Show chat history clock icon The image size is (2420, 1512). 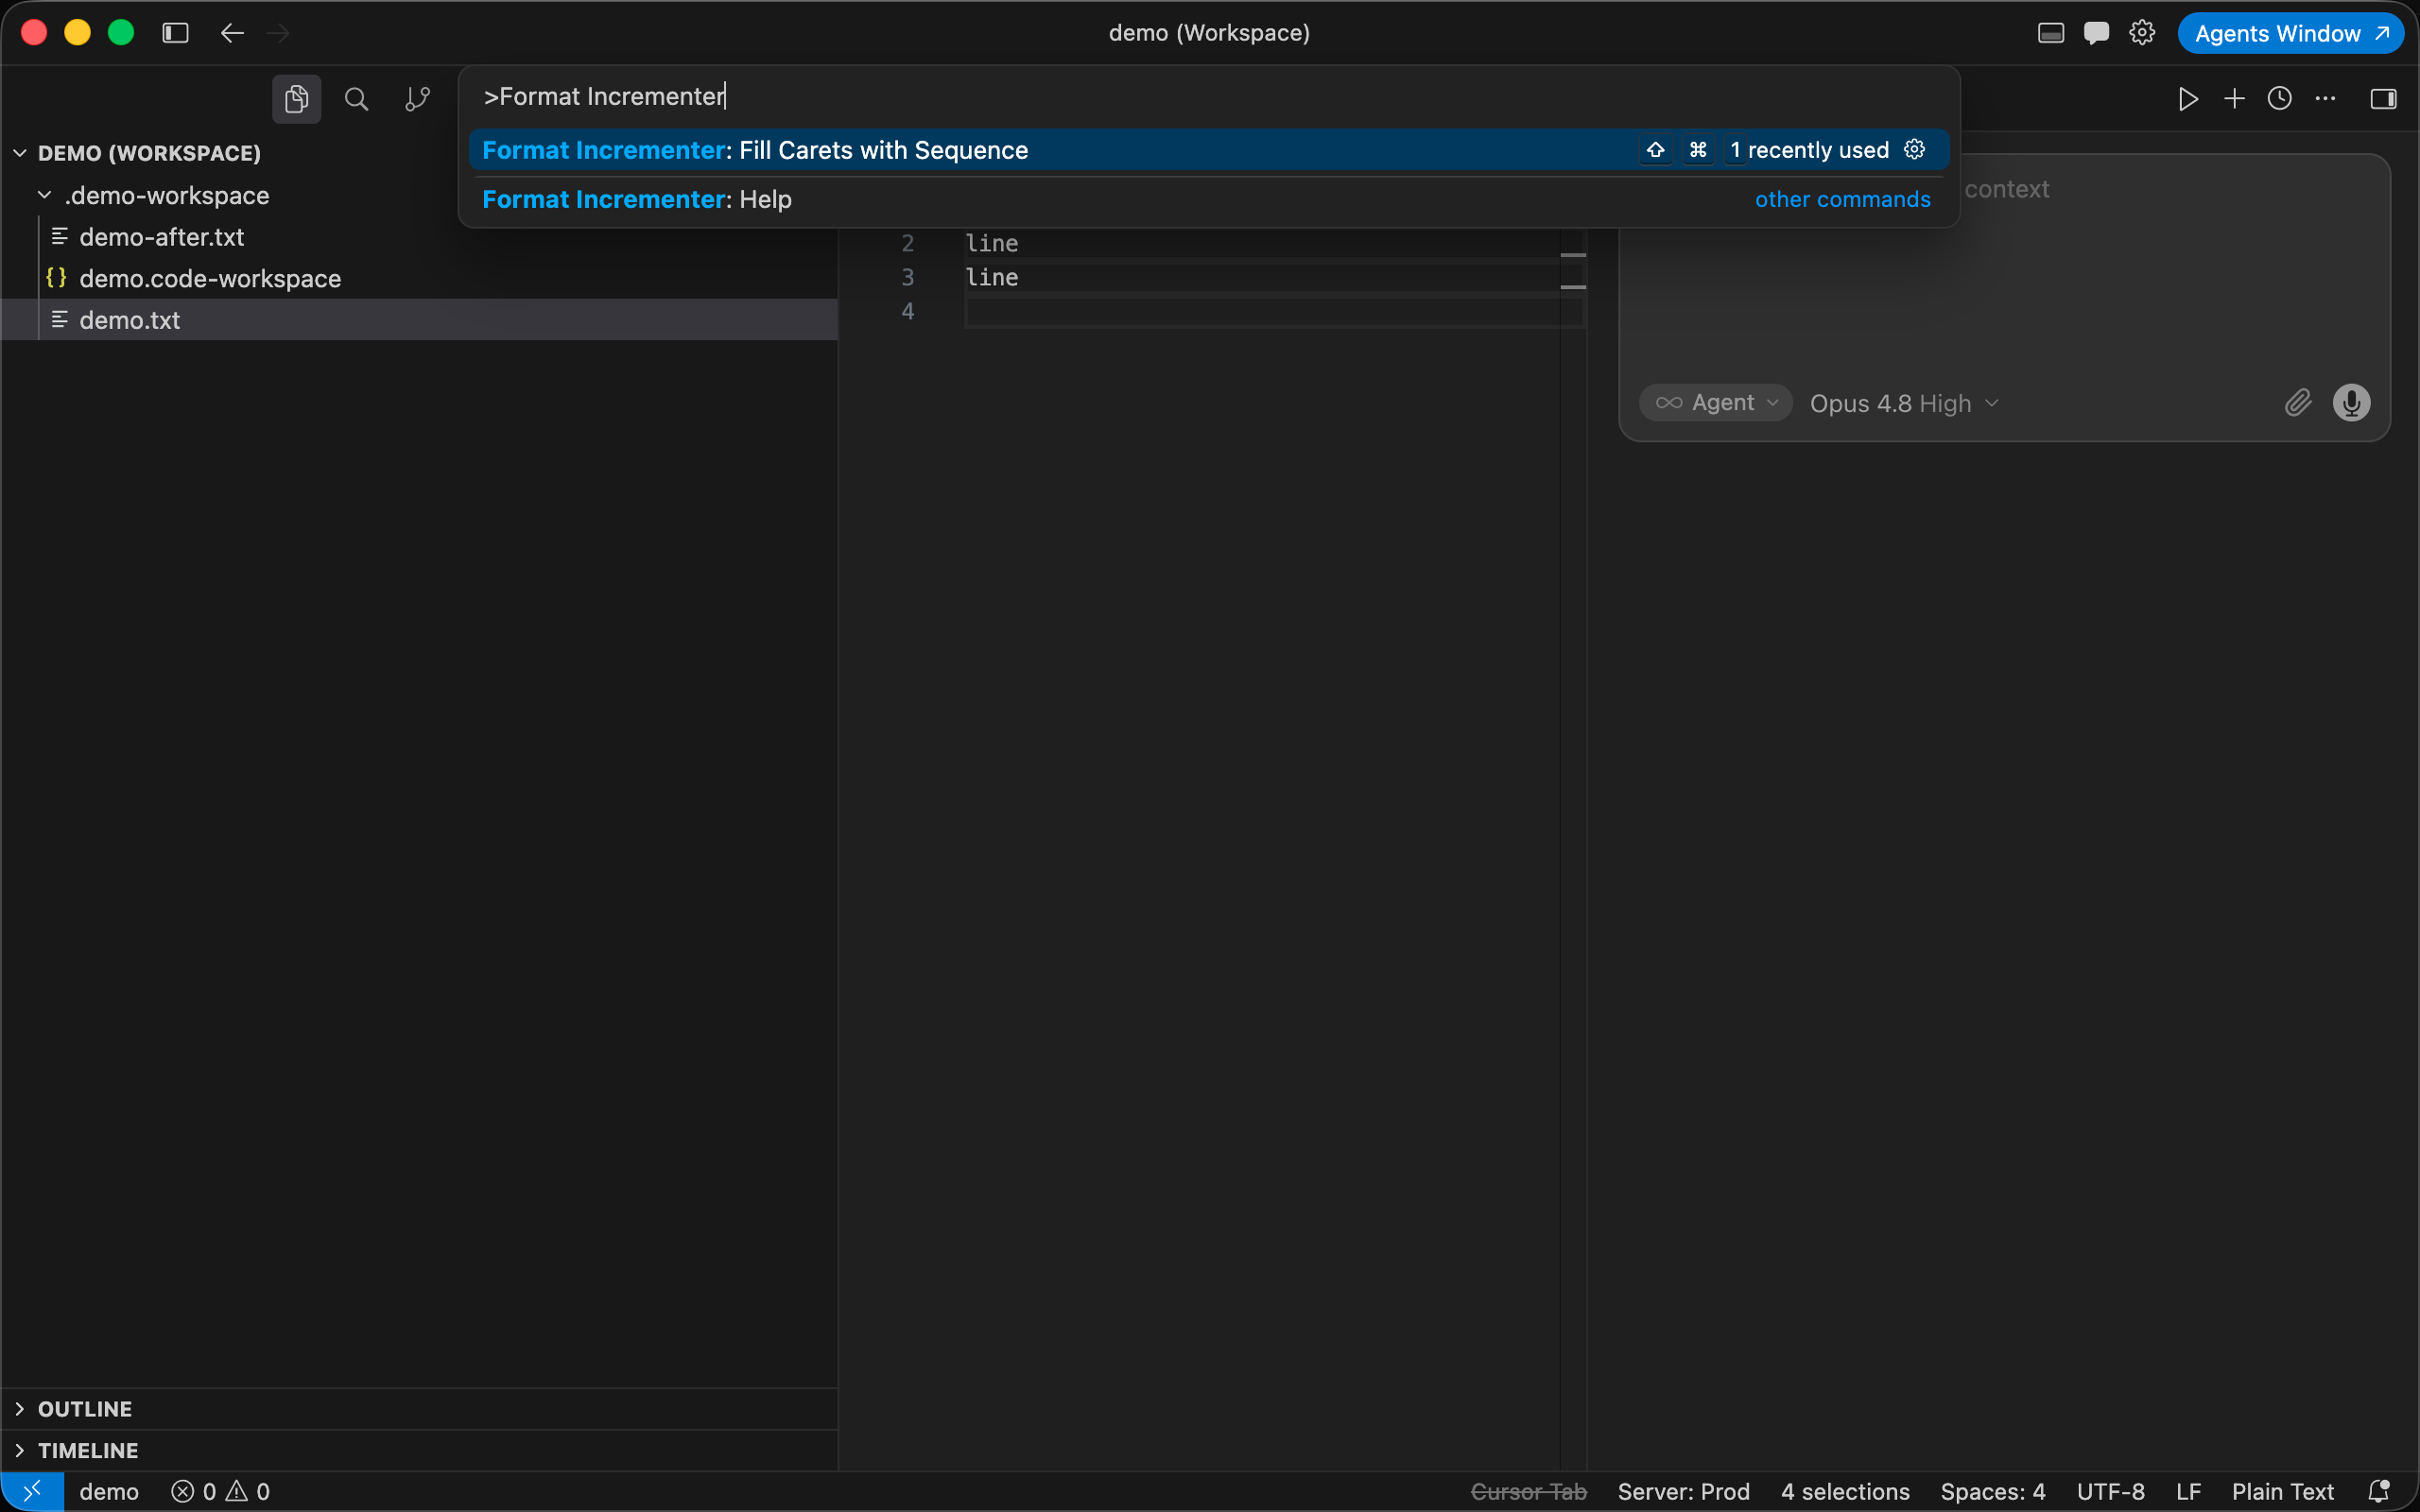point(2280,98)
